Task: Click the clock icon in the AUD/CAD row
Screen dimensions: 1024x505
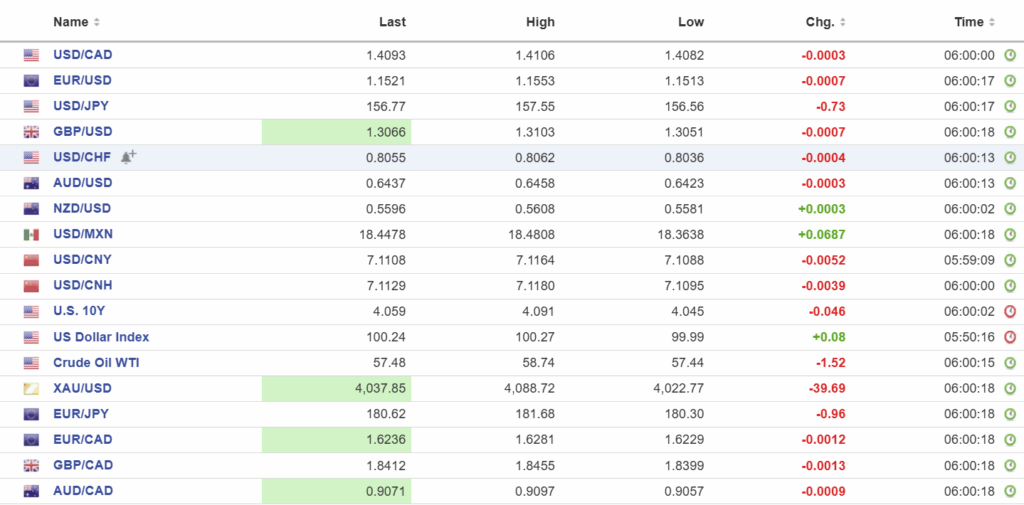Action: click(1009, 491)
